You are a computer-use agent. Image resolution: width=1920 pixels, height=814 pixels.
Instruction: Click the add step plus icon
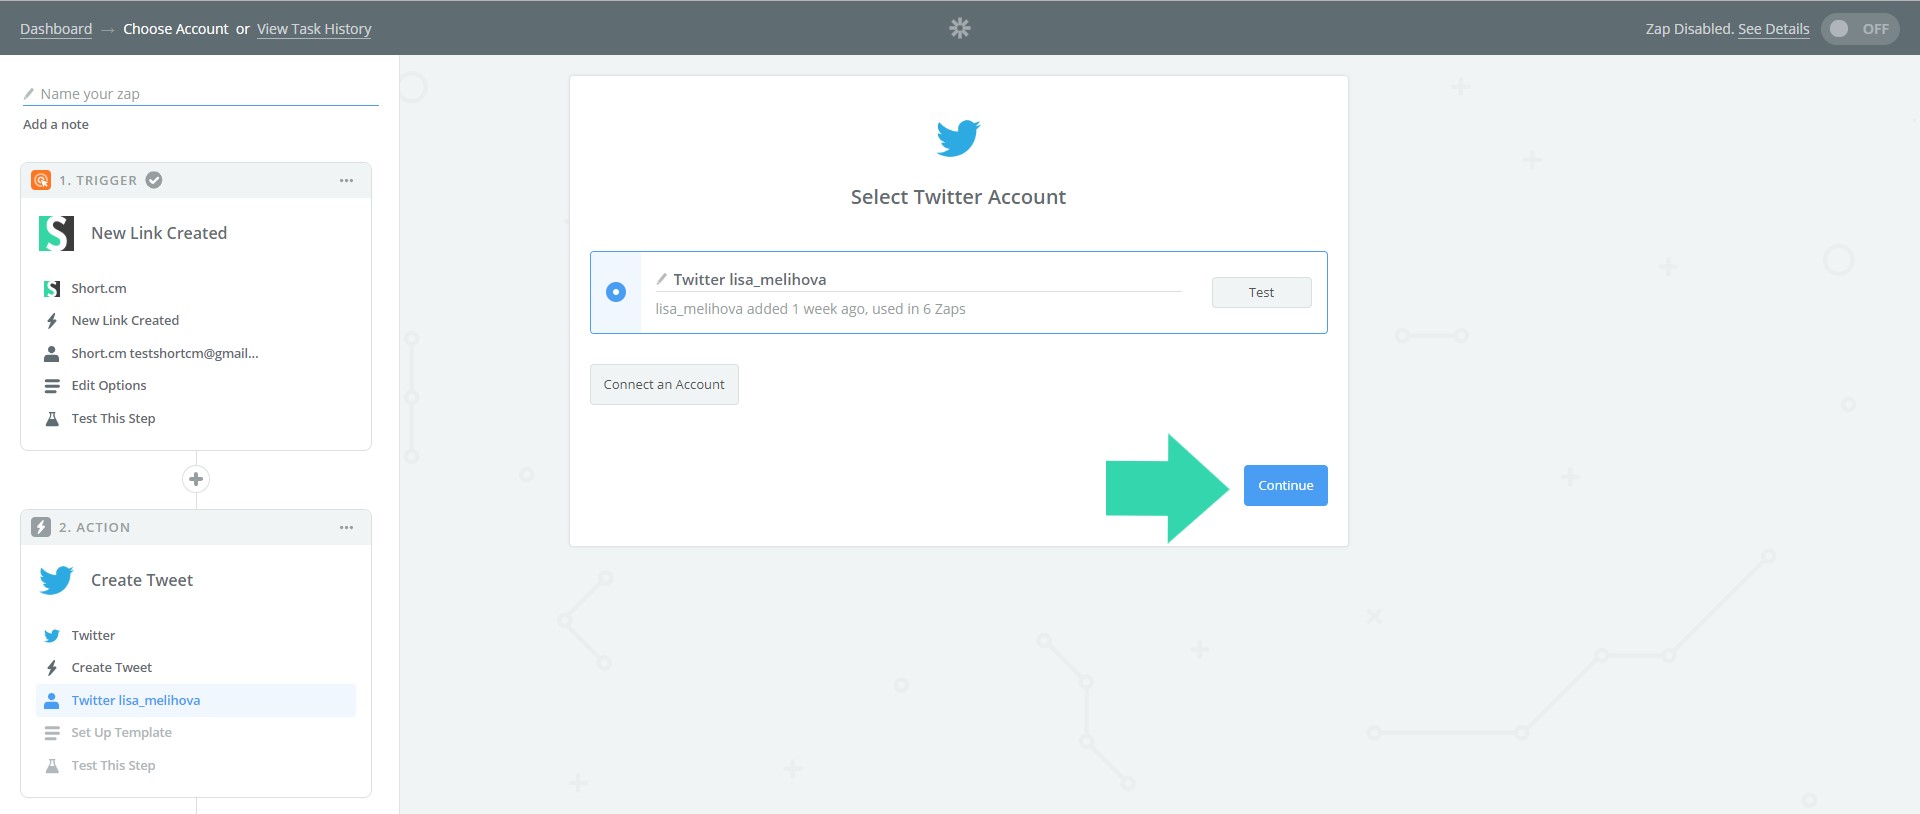point(196,479)
